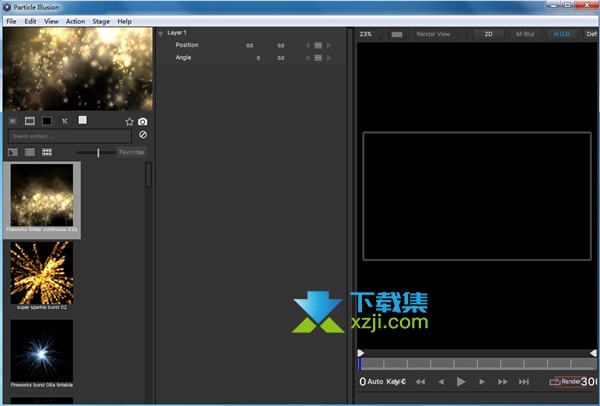This screenshot has height=406, width=600.
Task: Click the Favorites button
Action: pyautogui.click(x=131, y=152)
